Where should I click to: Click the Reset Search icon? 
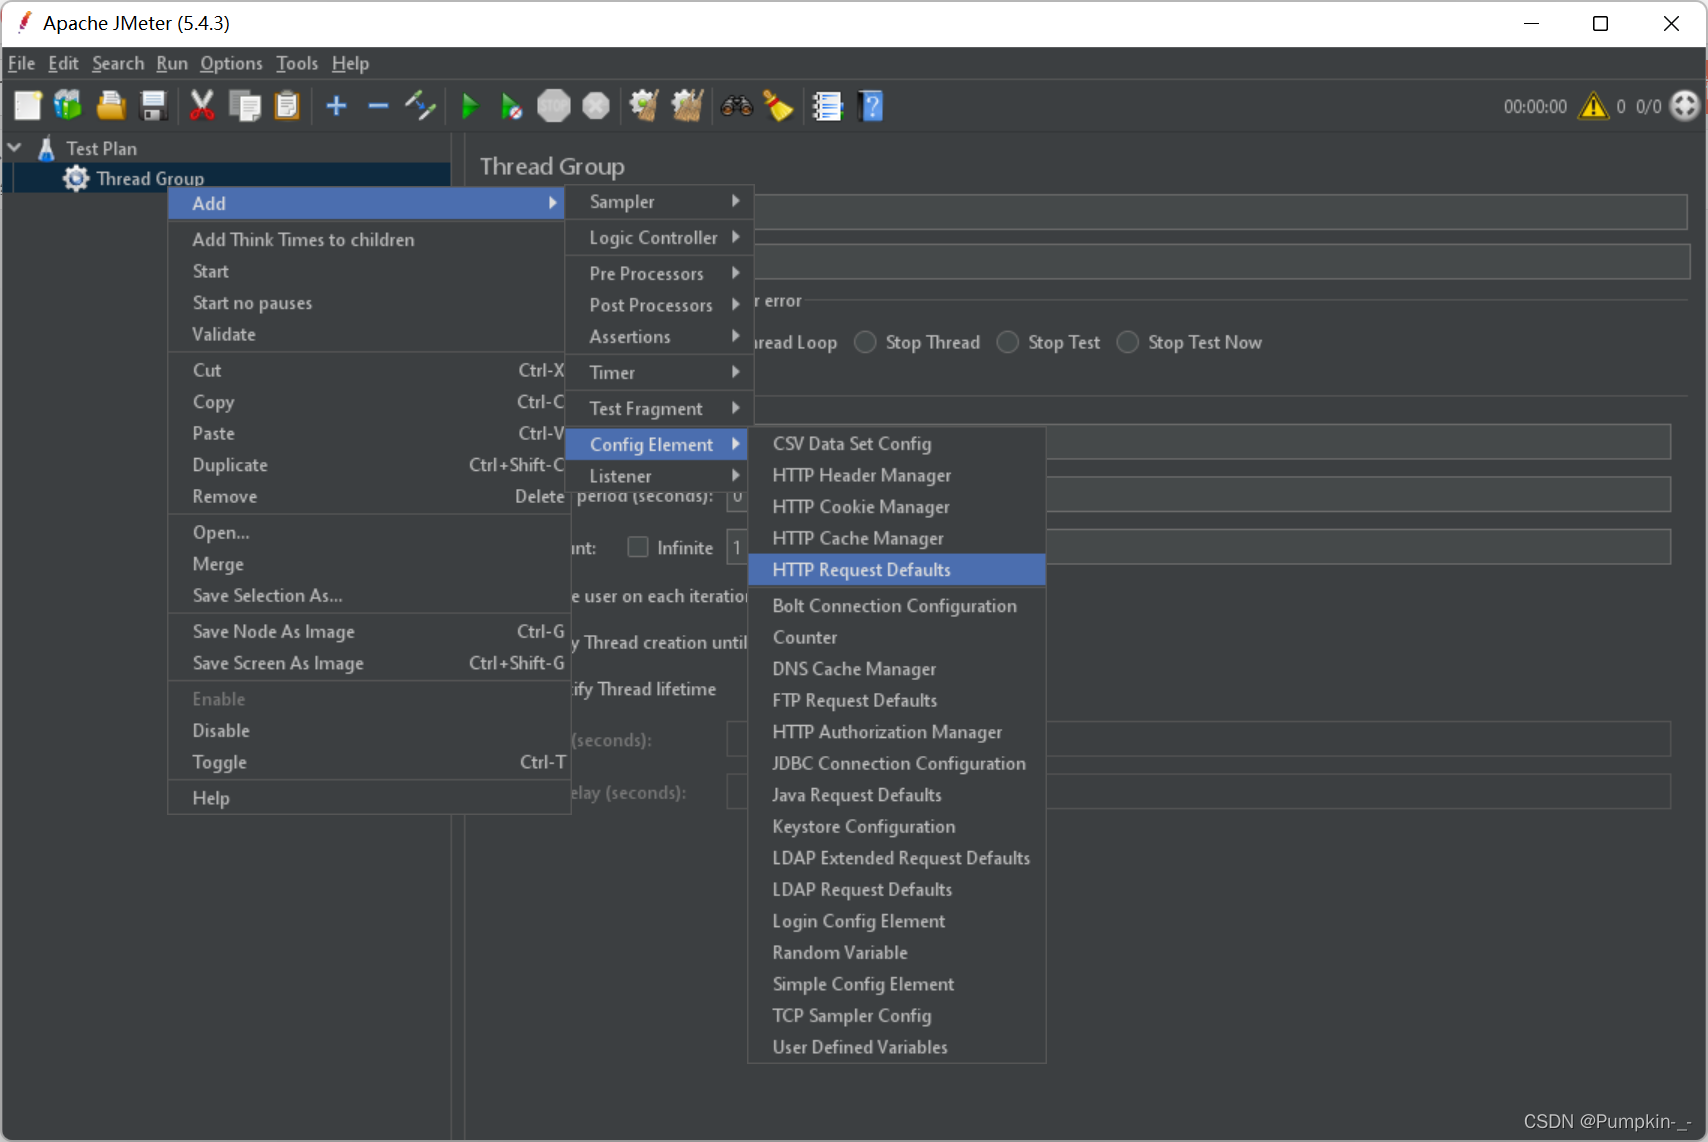coord(778,105)
